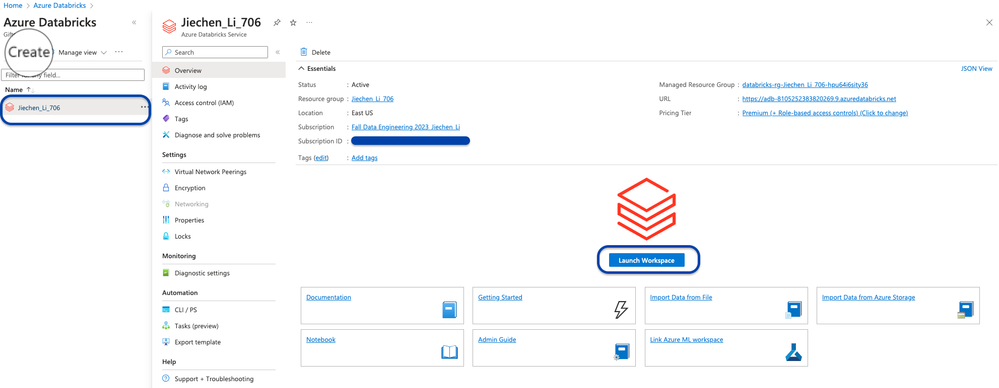Open the Notebook card link

tap(321, 340)
